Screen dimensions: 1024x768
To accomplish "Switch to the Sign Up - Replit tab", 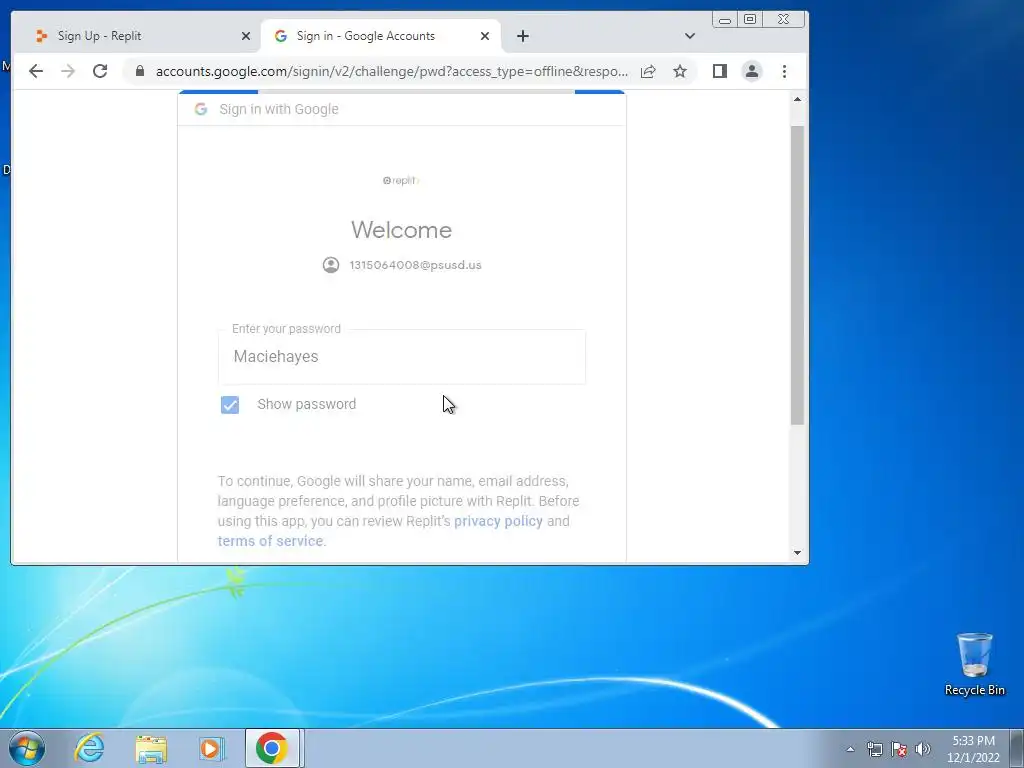I will [x=134, y=36].
